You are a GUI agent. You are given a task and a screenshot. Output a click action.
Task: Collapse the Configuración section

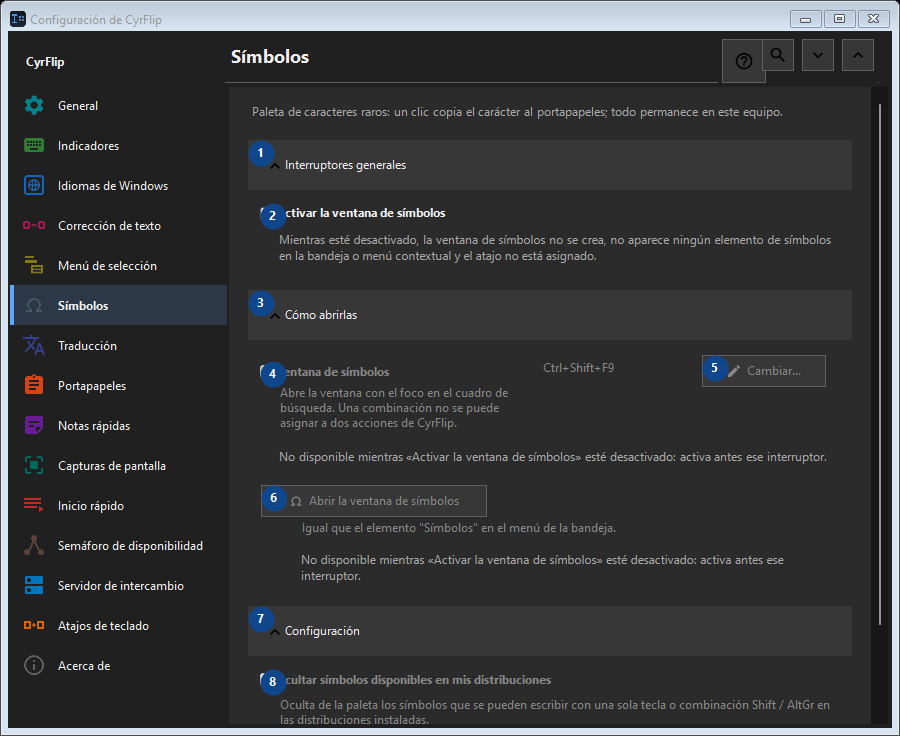(550, 631)
